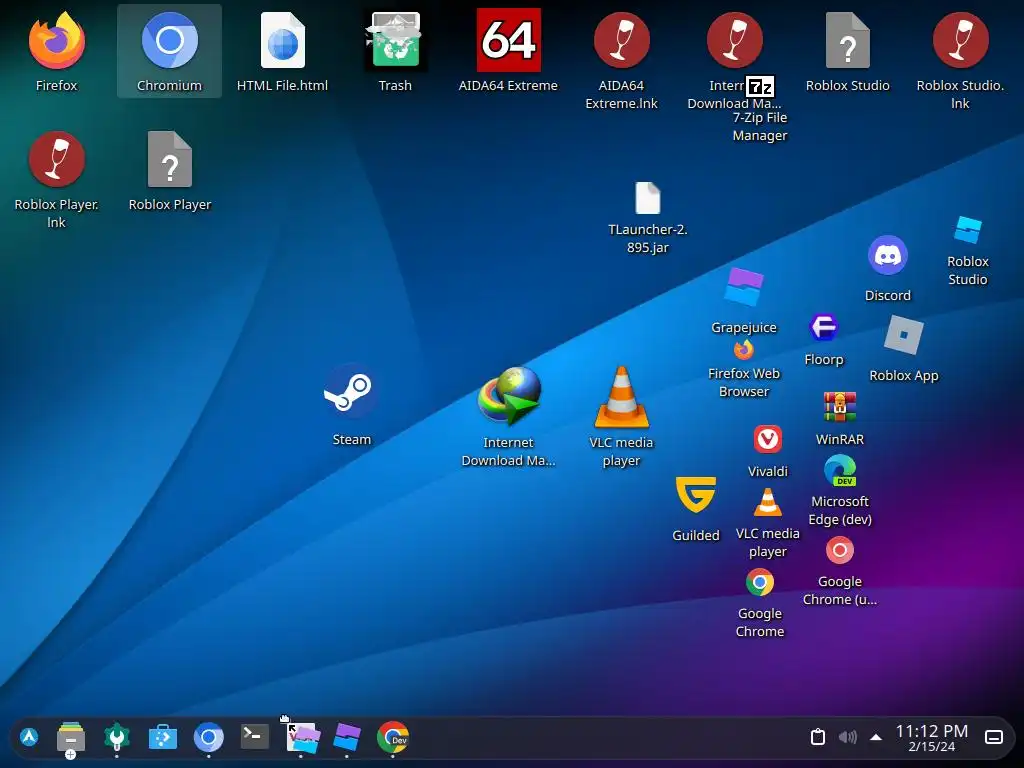The image size is (1024, 768).
Task: Open the Firefox desktop shortcut in the top-left corner
Action: click(57, 40)
